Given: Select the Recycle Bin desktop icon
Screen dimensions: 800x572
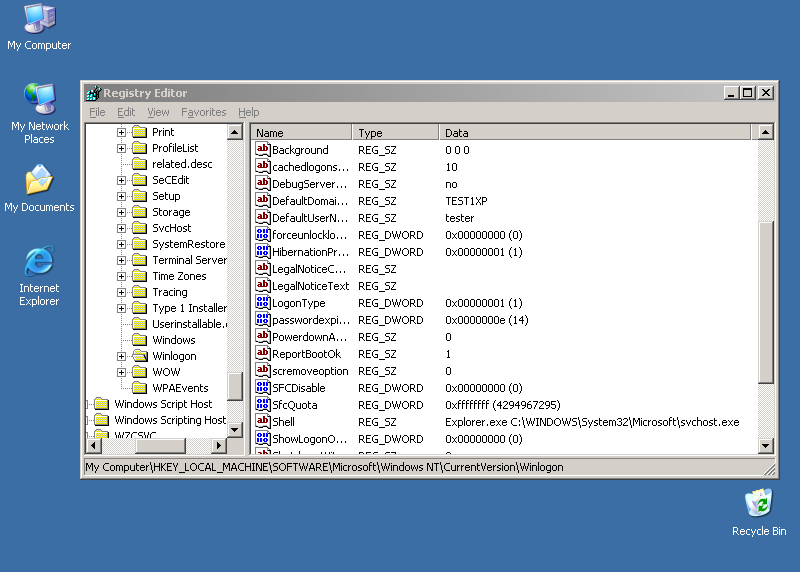Looking at the screenshot, I should [x=759, y=512].
